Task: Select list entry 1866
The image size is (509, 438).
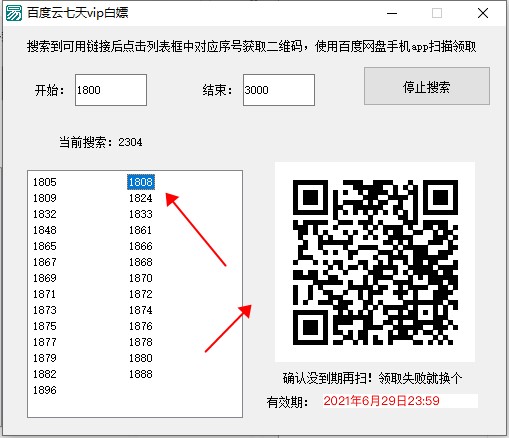Action: 141,246
